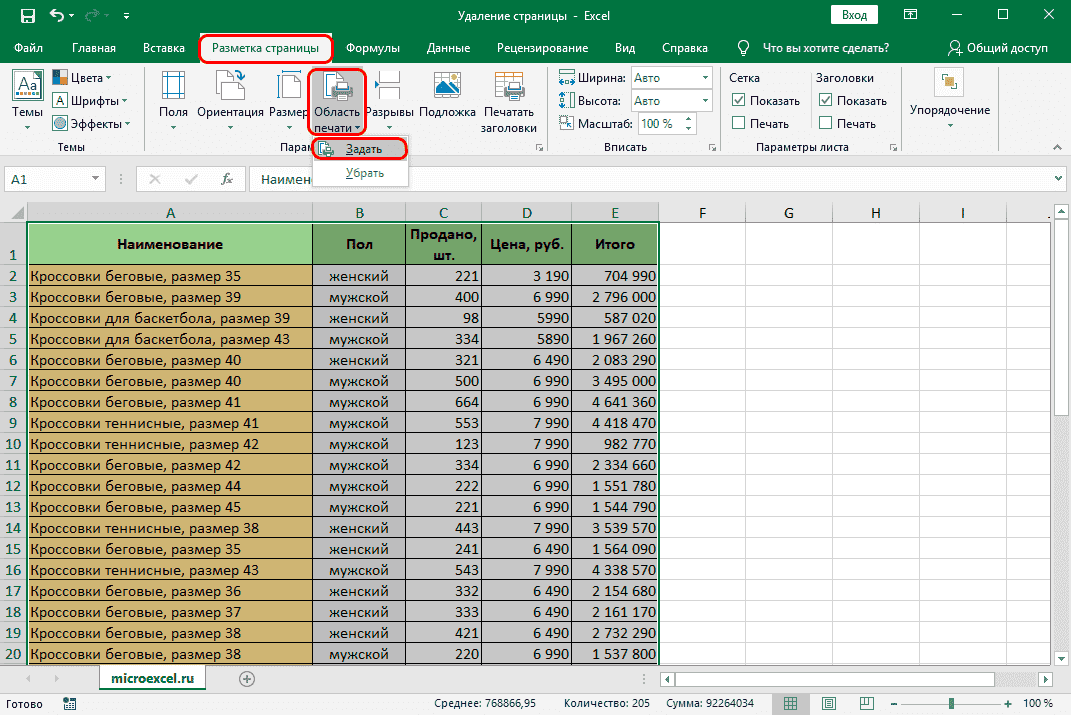The width and height of the screenshot is (1071, 715).
Task: Click the Save icon in the title bar
Action: click(27, 16)
